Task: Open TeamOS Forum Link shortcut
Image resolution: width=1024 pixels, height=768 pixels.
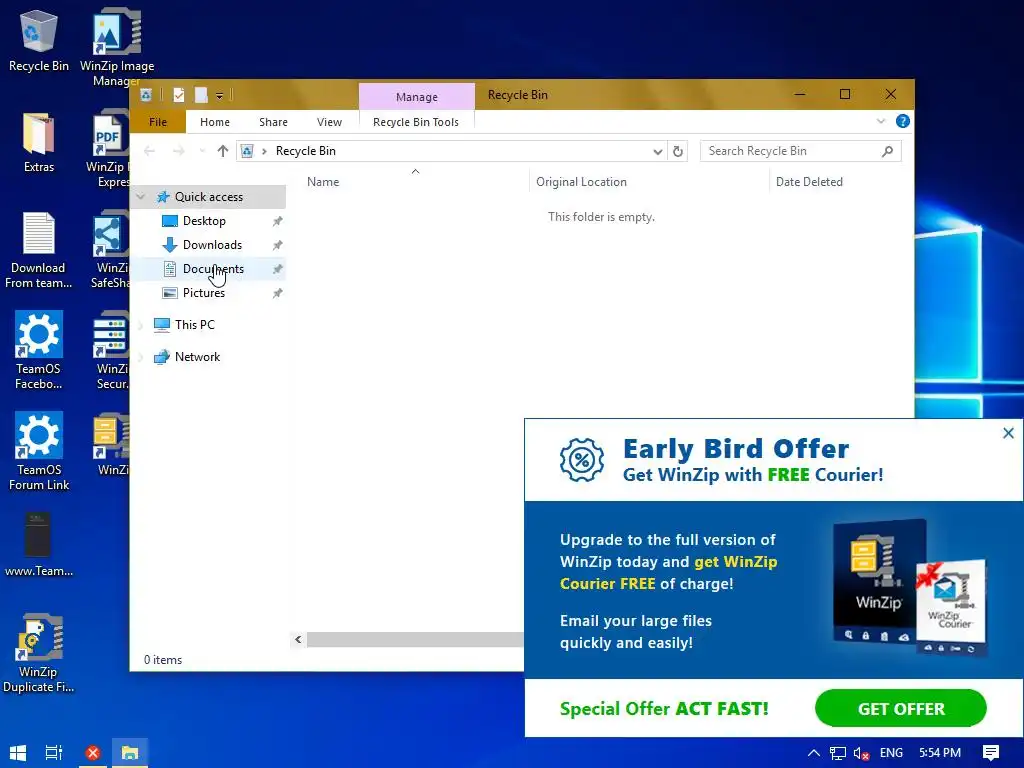Action: pyautogui.click(x=39, y=452)
